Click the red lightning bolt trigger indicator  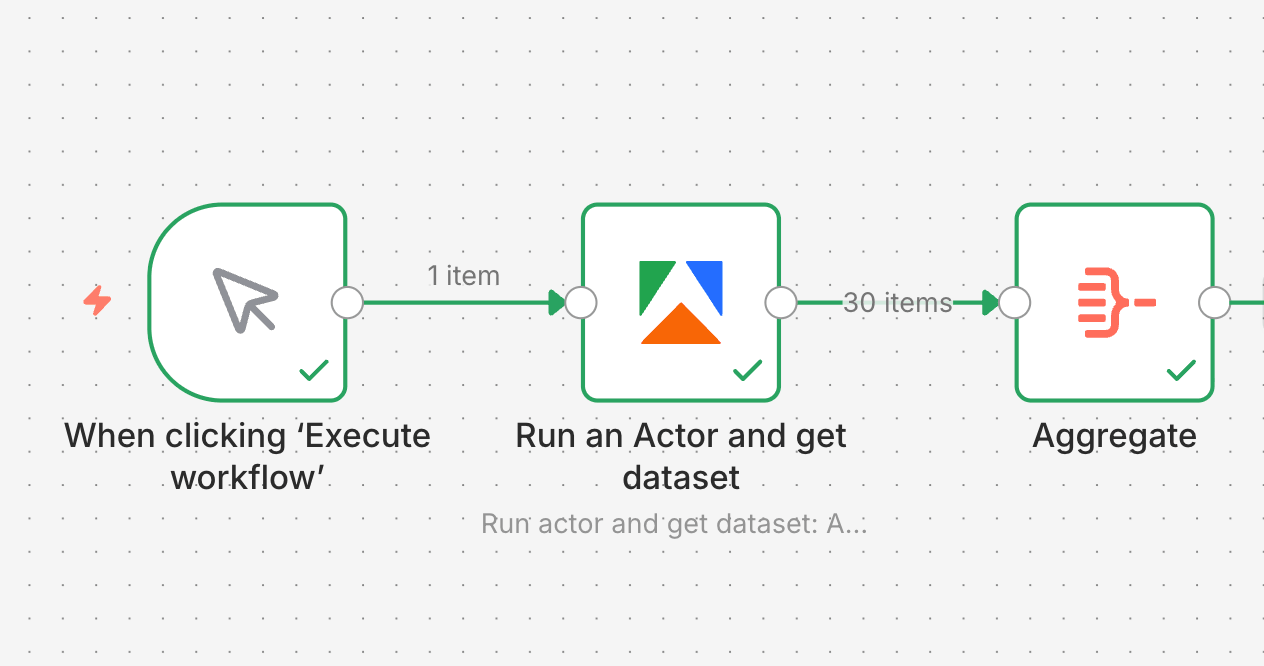click(x=96, y=302)
